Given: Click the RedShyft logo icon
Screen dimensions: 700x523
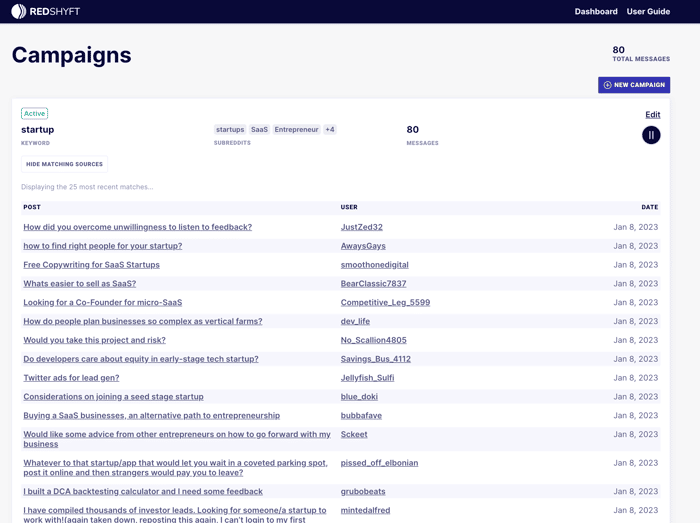Looking at the screenshot, I should tap(19, 11).
